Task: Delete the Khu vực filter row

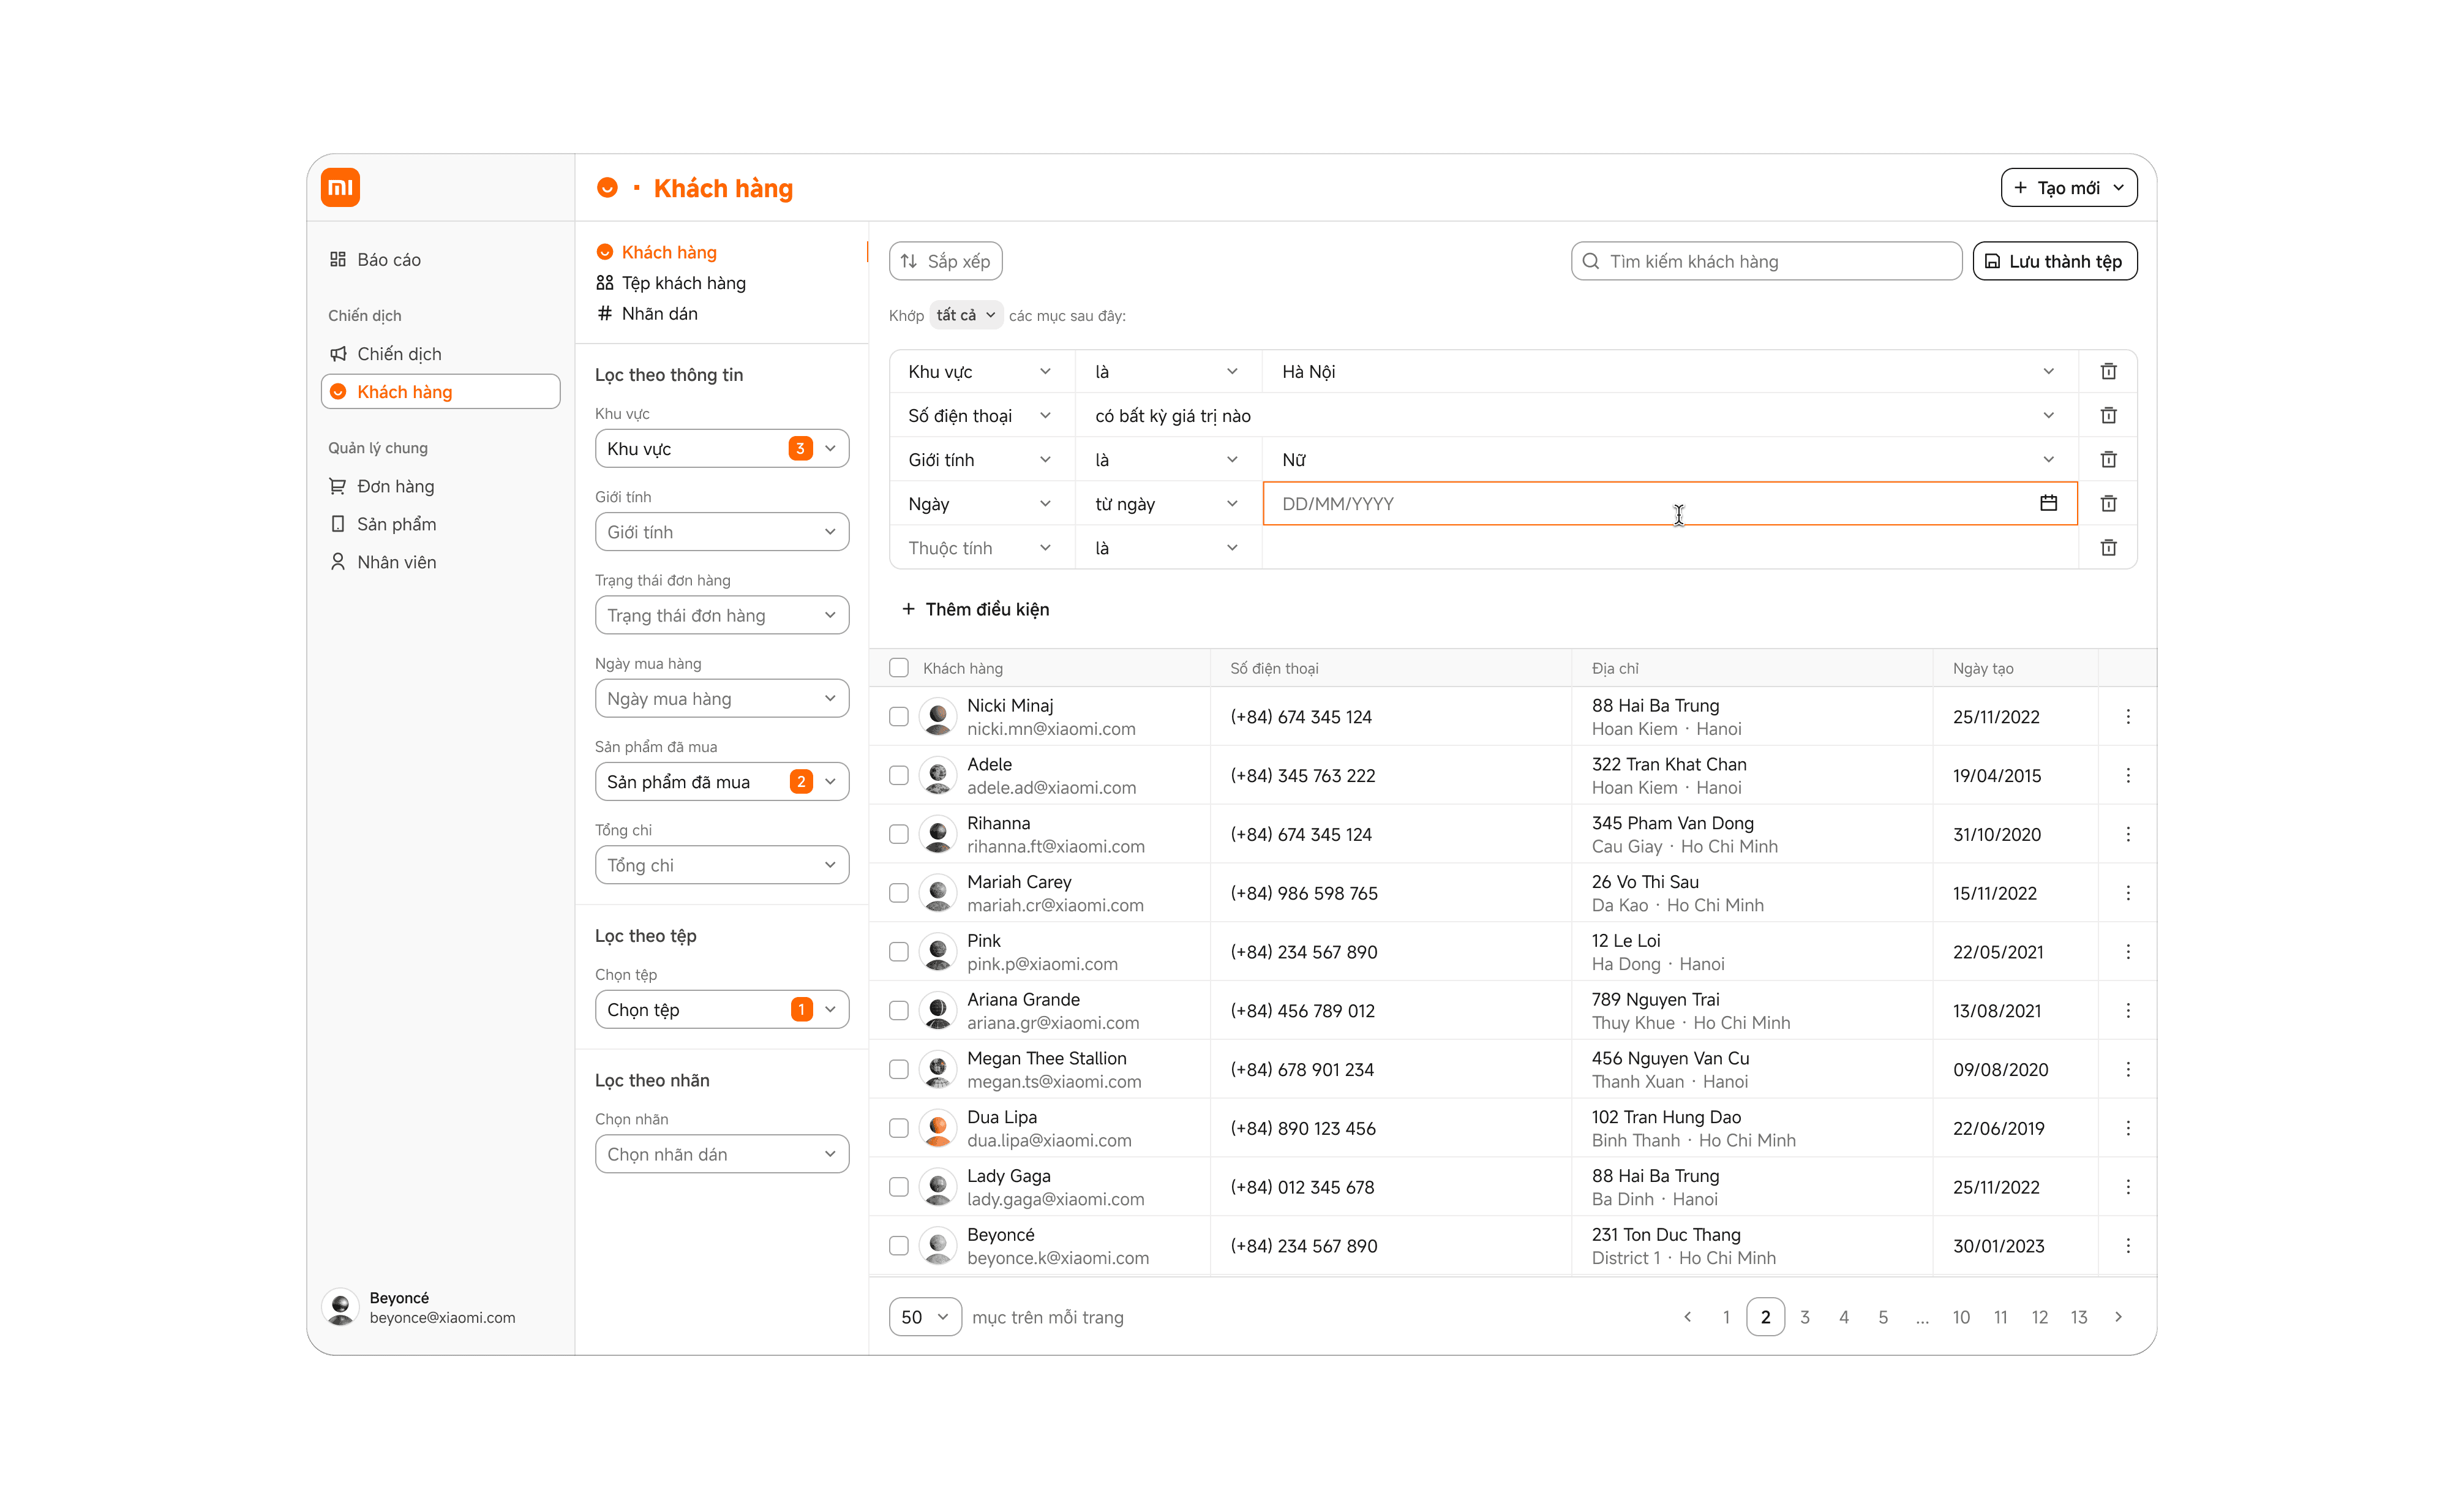Action: tap(2108, 371)
